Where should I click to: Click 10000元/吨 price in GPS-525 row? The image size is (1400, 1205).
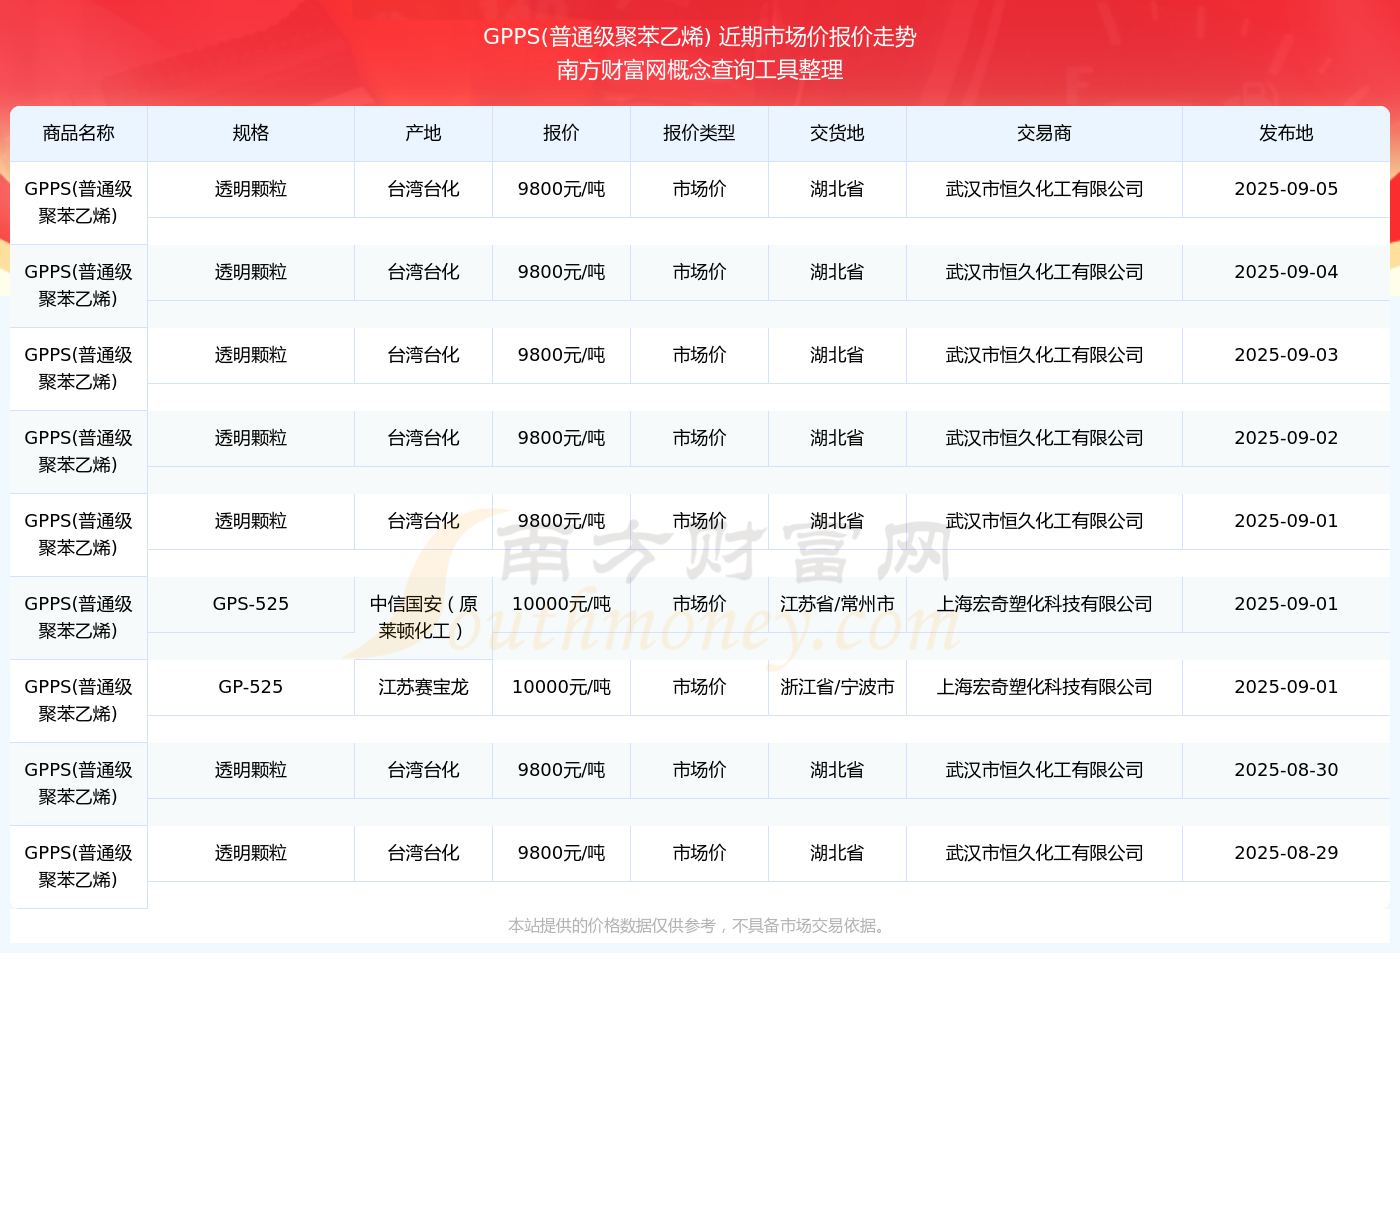pyautogui.click(x=561, y=604)
